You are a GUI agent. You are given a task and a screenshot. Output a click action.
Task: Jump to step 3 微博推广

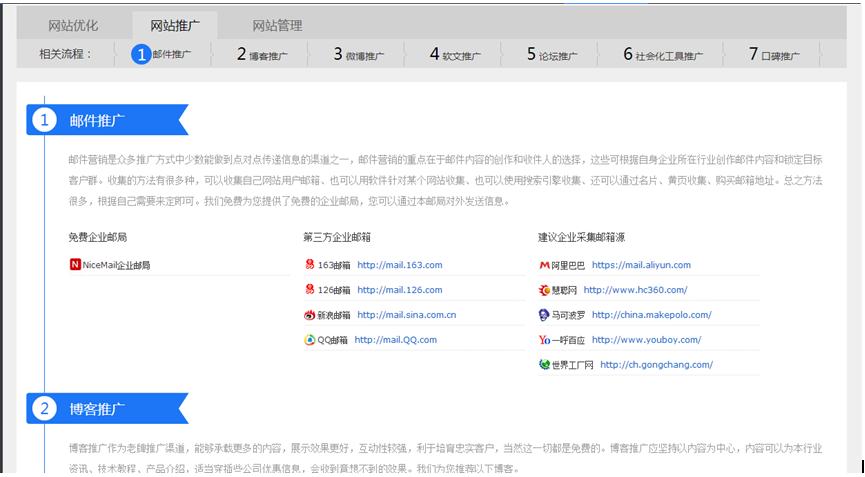click(359, 54)
